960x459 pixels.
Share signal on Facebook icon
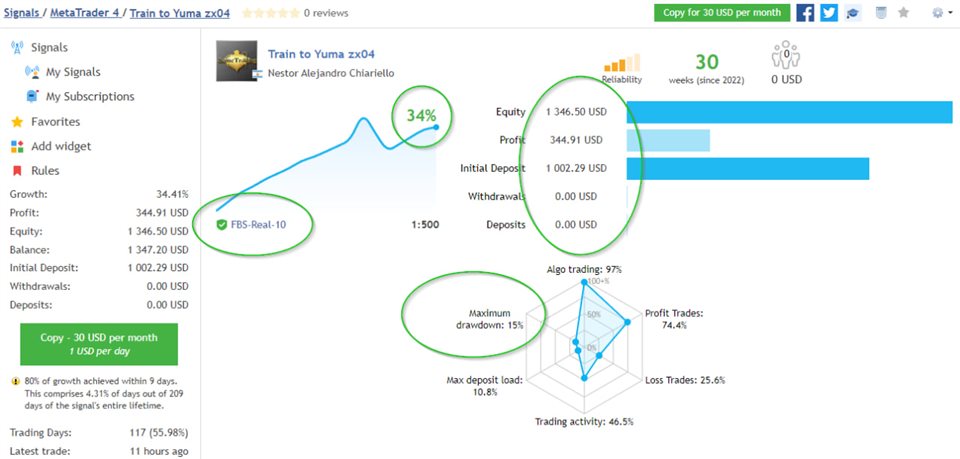point(805,13)
